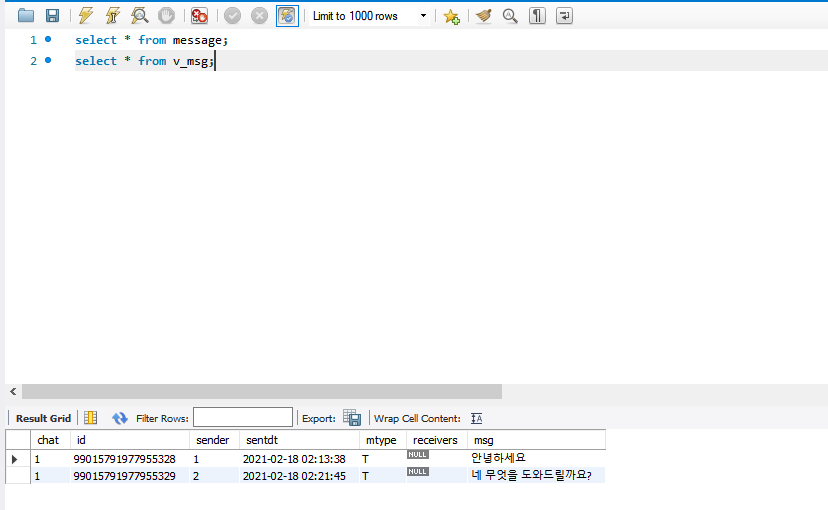The width and height of the screenshot is (828, 510).
Task: Expand the Limit to 1000 rows dropdown
Action: click(x=423, y=16)
